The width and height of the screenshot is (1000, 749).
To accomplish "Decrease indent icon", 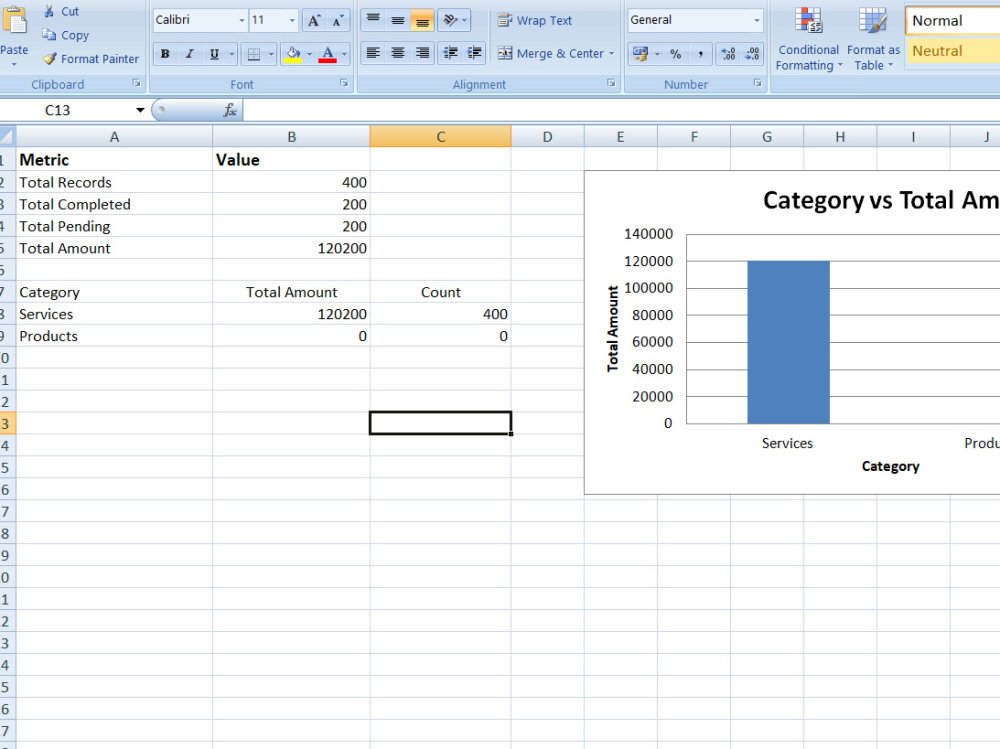I will (x=450, y=53).
